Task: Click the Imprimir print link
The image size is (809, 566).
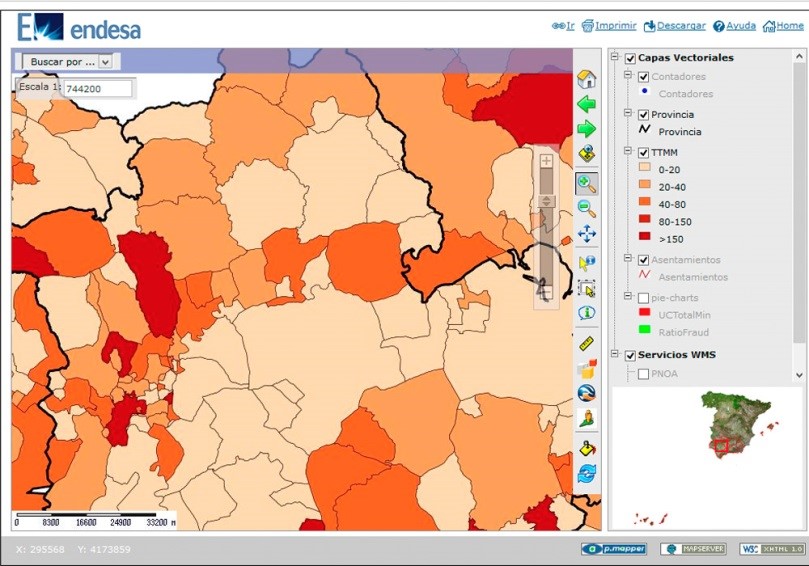Action: [x=615, y=26]
